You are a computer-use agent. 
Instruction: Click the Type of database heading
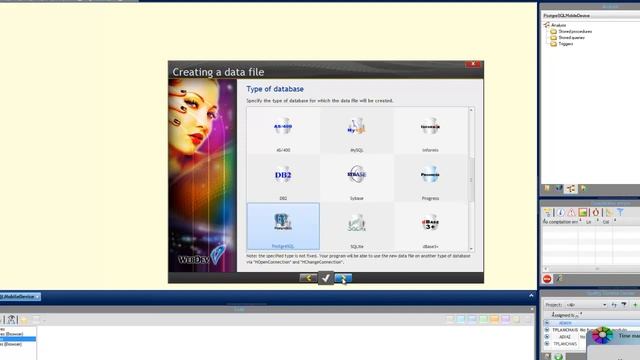click(x=275, y=89)
